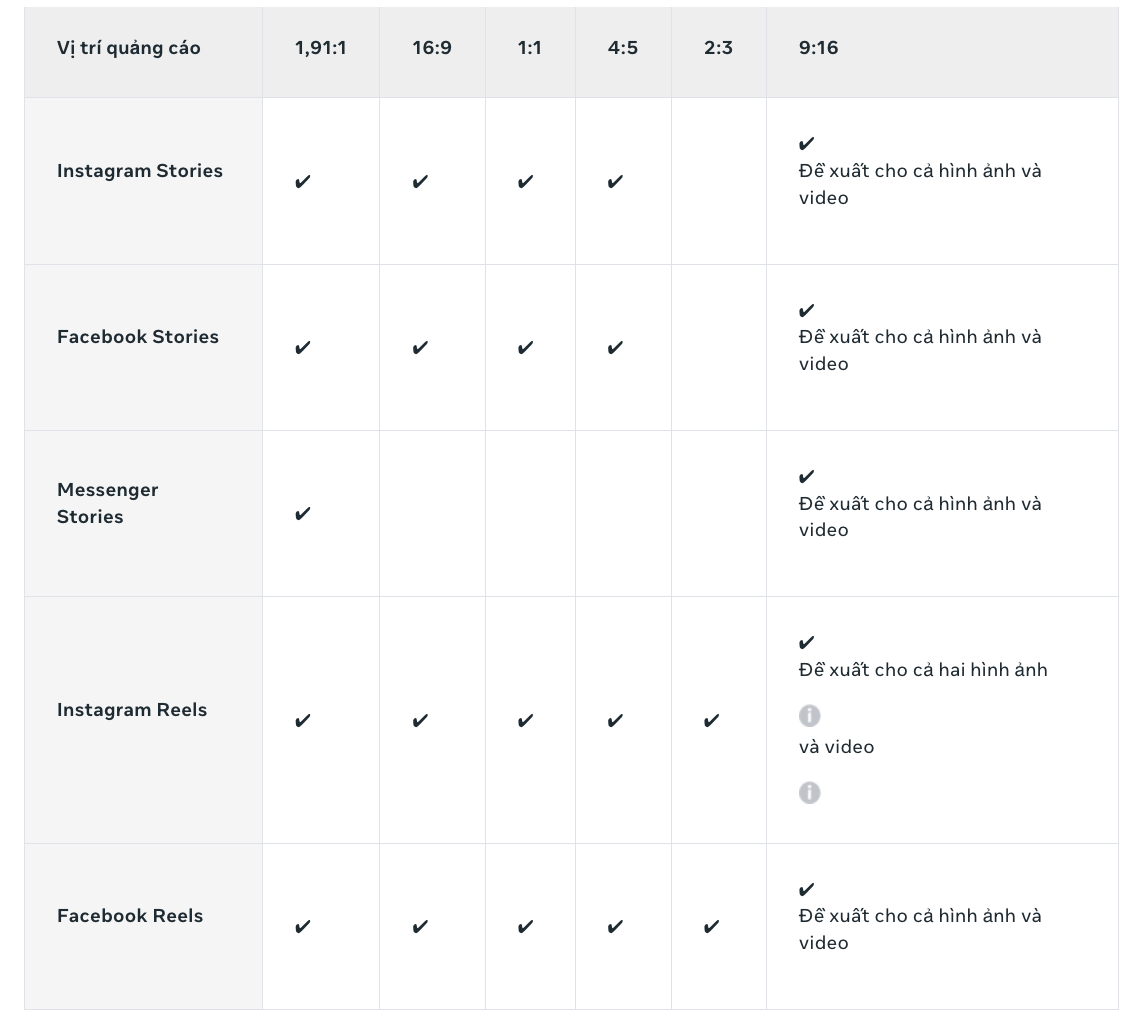1144x1036 pixels.
Task: Click info icon below 'và video'
Action: pyautogui.click(x=809, y=792)
